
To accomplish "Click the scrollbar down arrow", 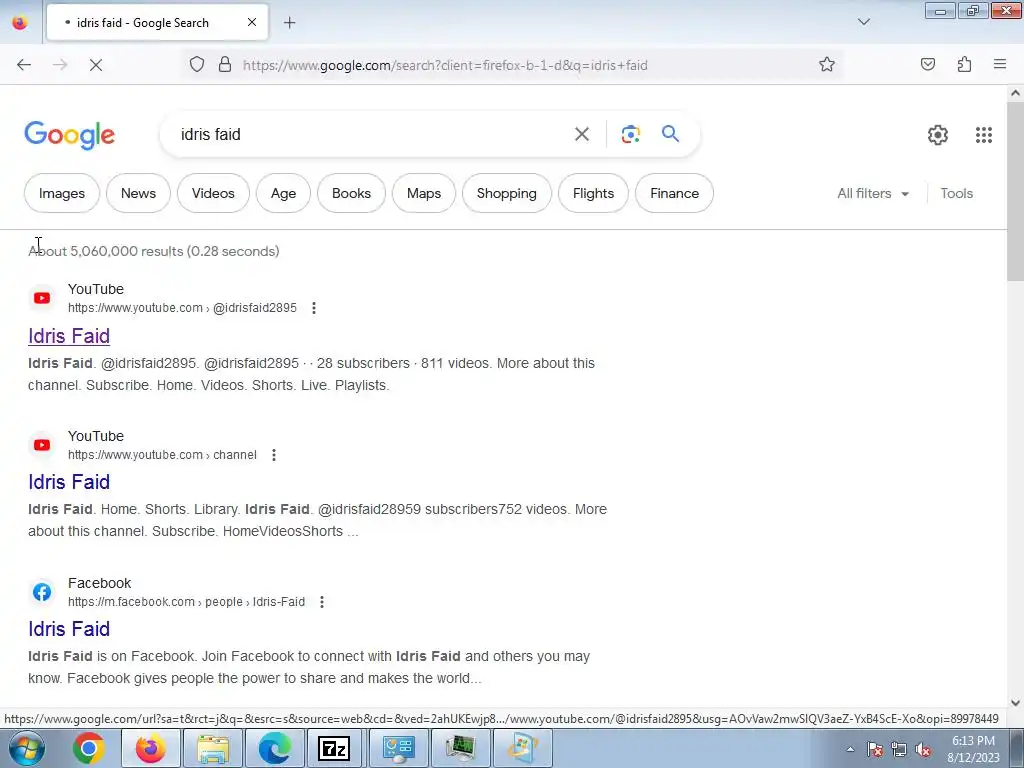I will (1015, 703).
